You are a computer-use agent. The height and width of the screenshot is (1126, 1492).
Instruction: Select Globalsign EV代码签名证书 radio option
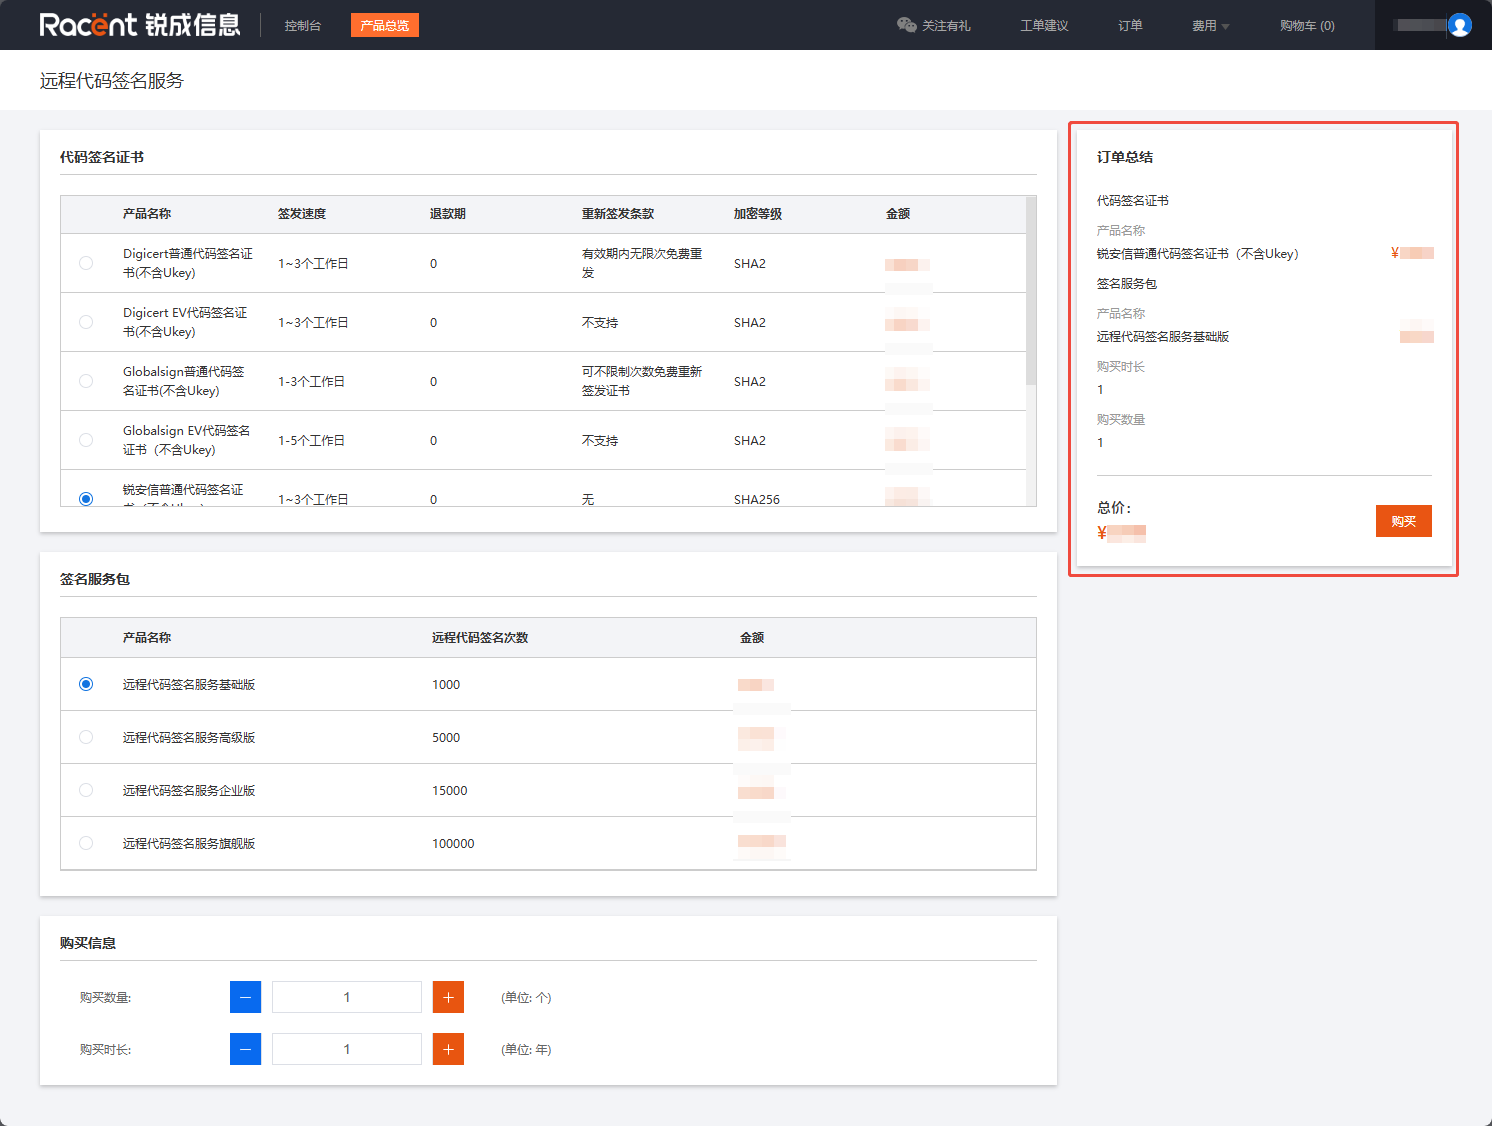pyautogui.click(x=86, y=440)
